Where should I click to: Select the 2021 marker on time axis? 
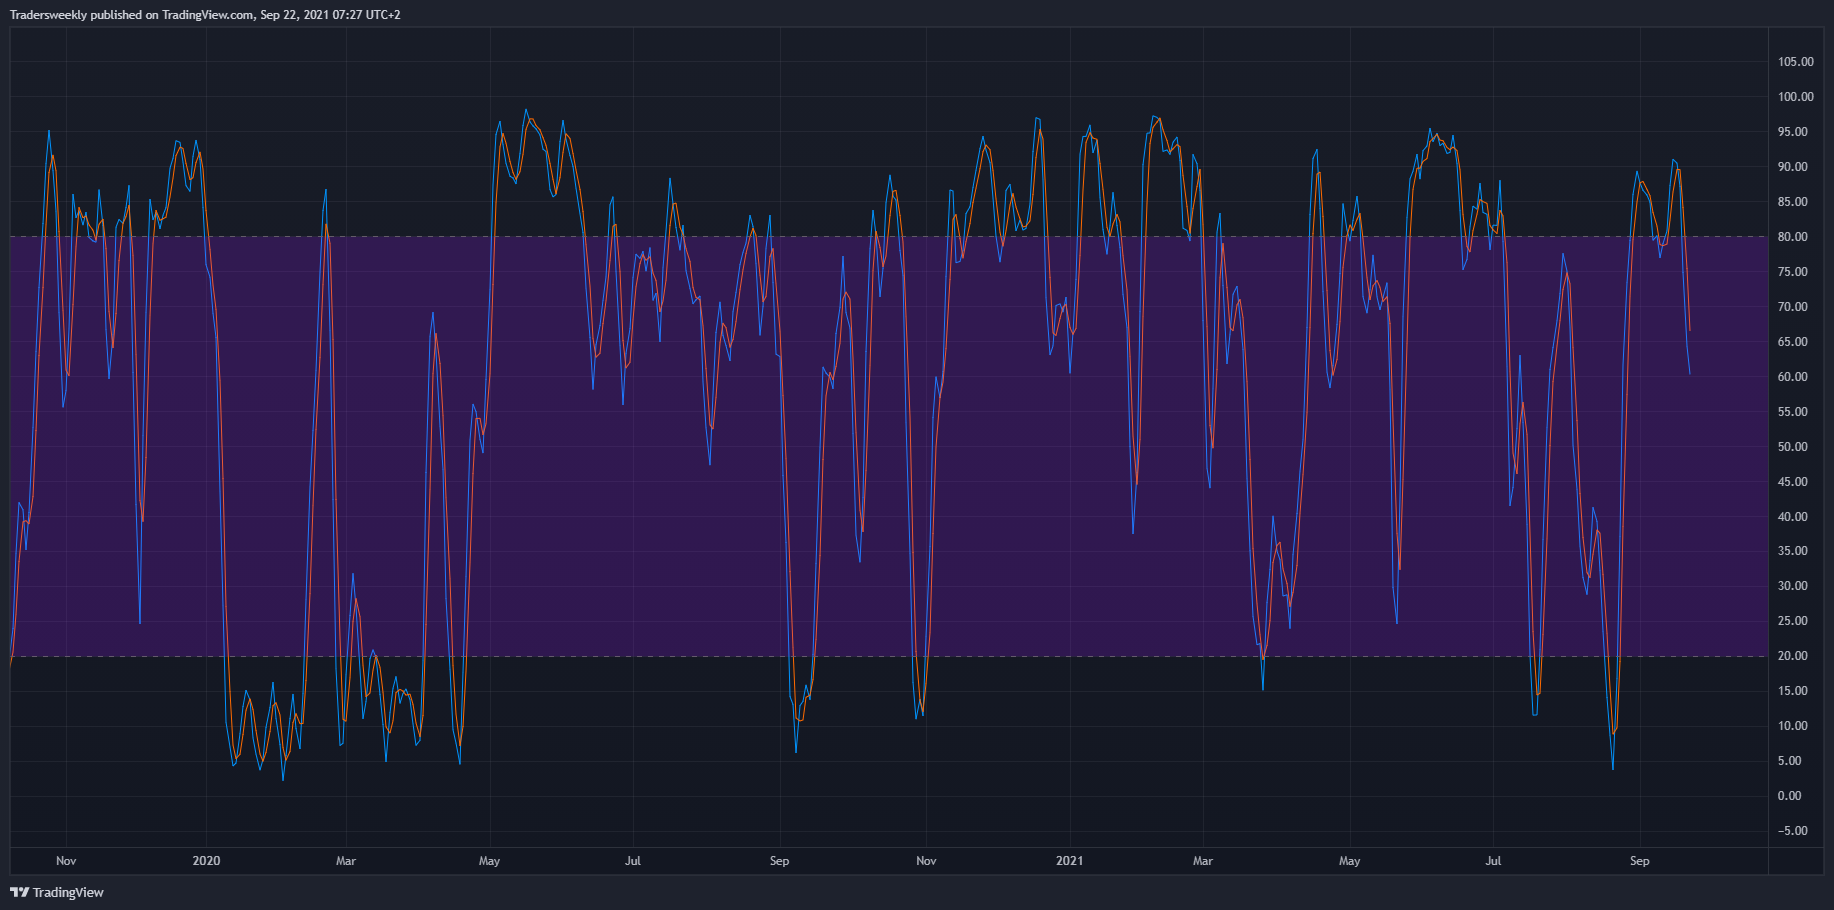coord(1069,861)
